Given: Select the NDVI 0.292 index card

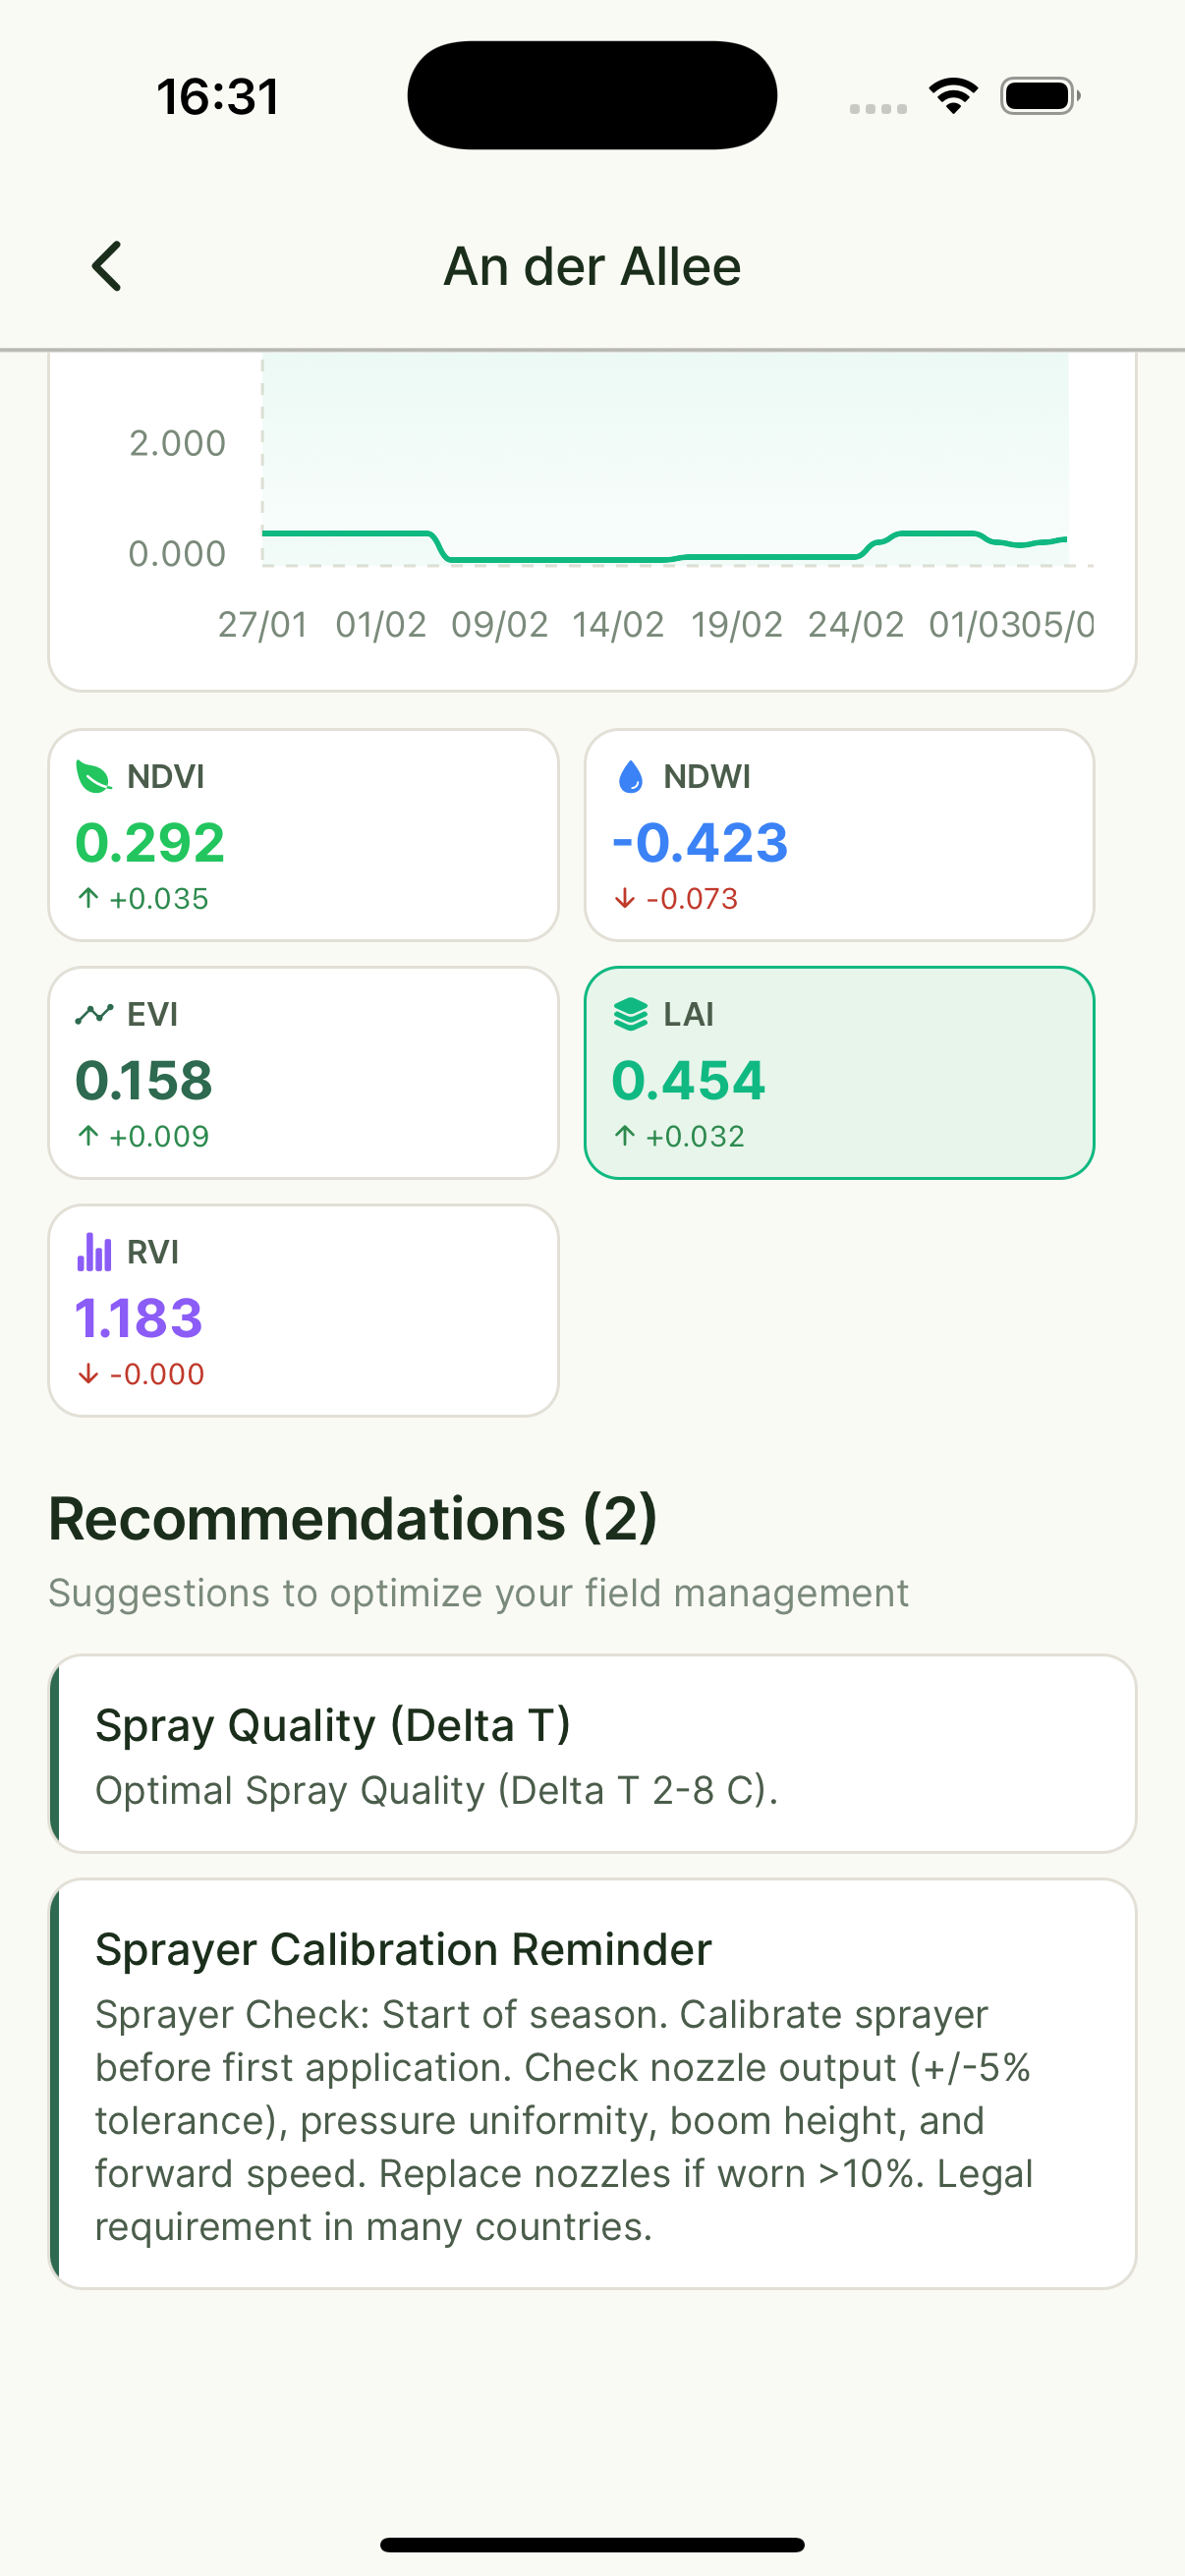Looking at the screenshot, I should tap(303, 835).
